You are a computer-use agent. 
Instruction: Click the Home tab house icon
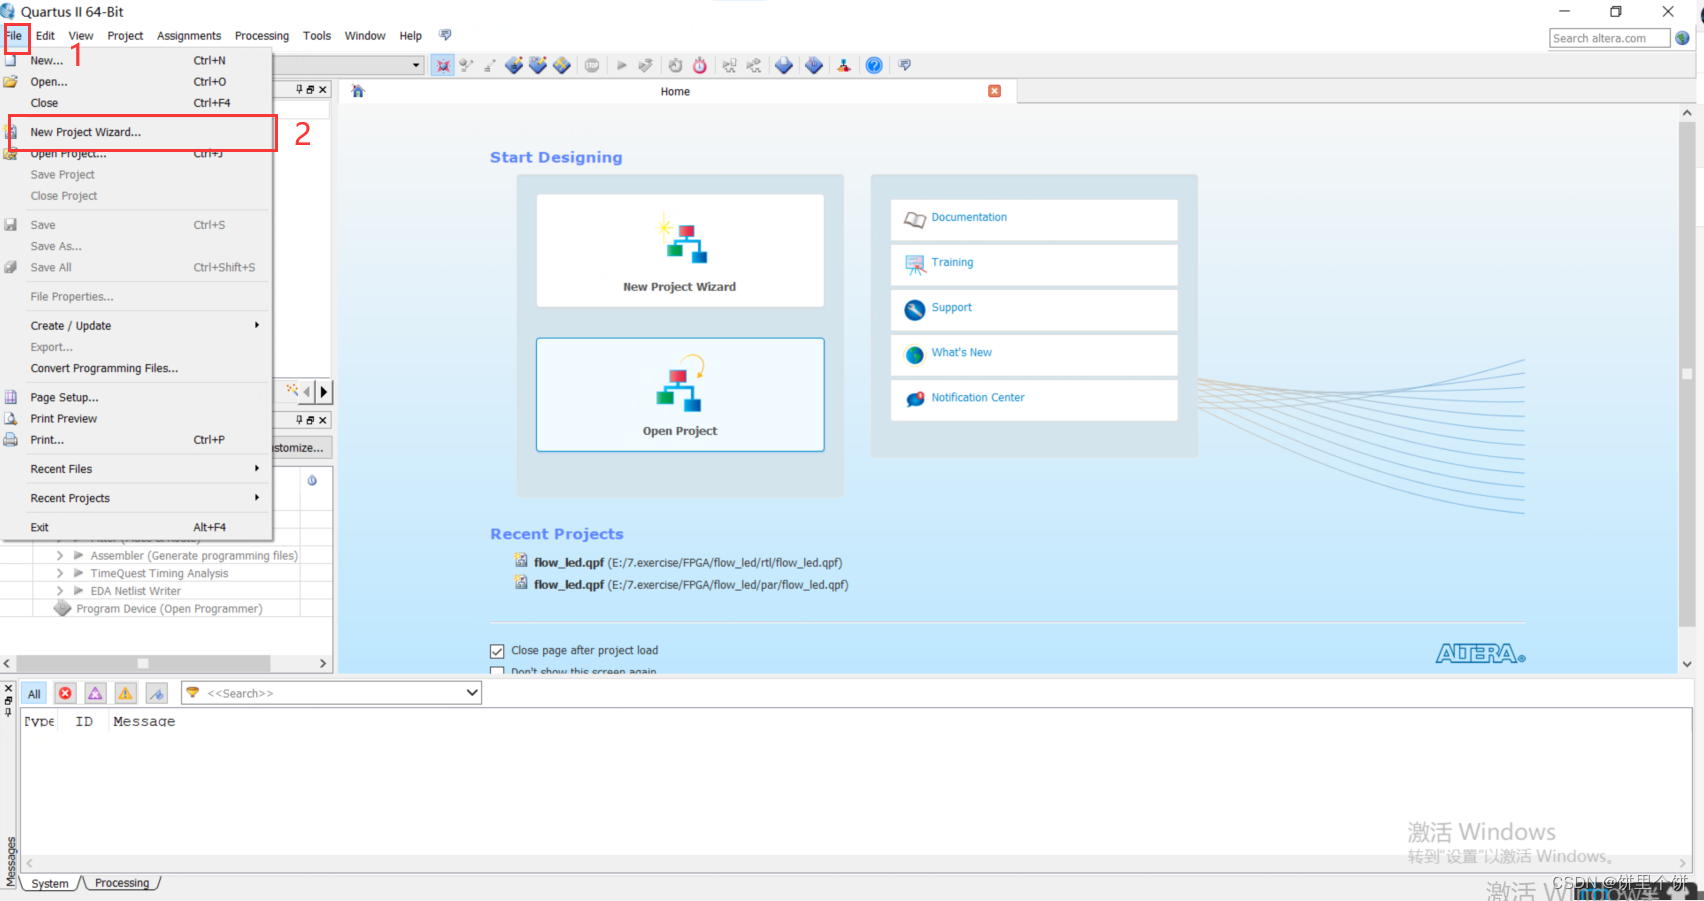coord(358,91)
